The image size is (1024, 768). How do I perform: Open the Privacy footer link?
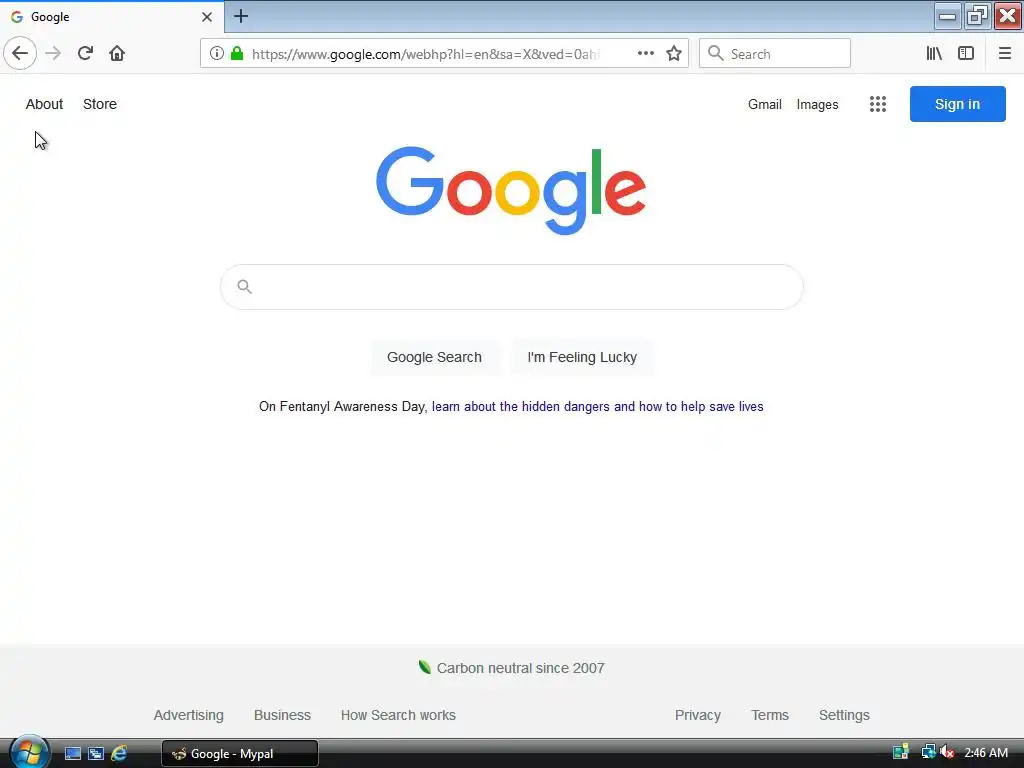click(697, 715)
